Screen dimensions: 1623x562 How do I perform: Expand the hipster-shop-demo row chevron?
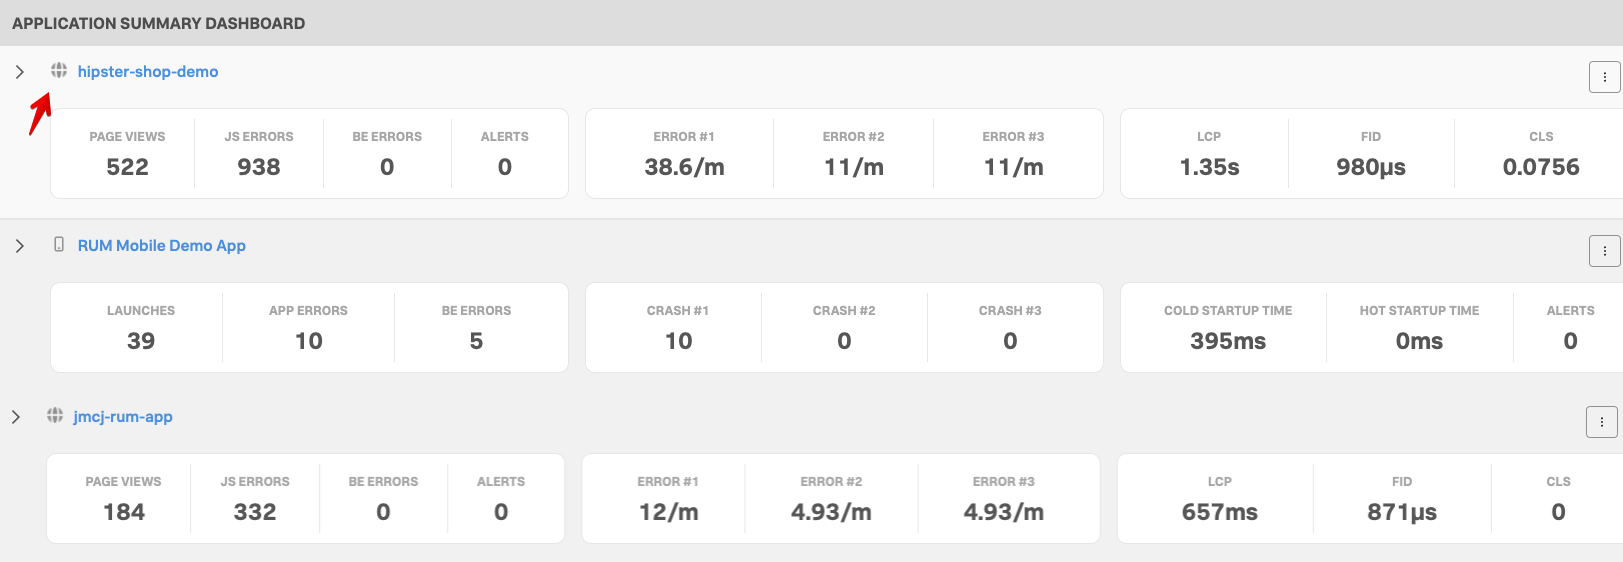click(x=19, y=72)
